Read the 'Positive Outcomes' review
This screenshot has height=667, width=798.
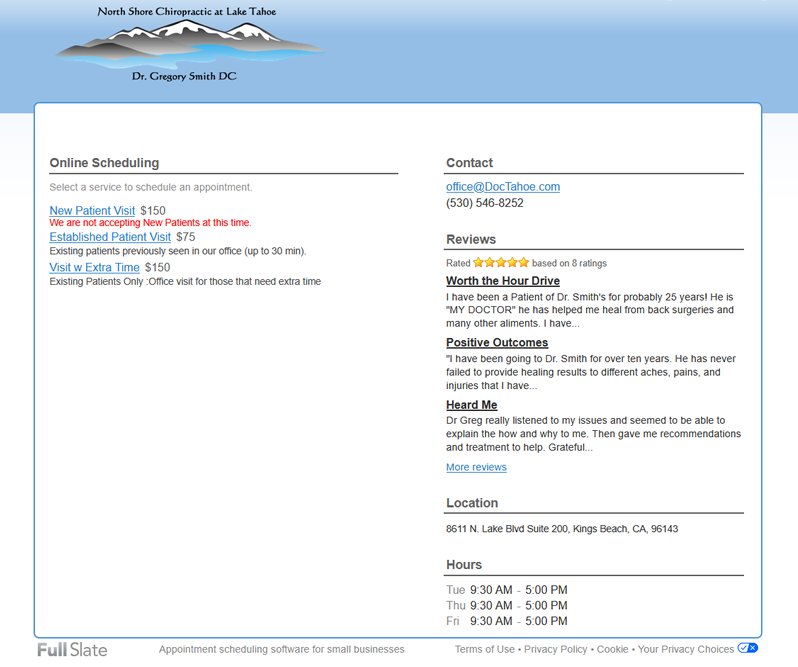[497, 343]
